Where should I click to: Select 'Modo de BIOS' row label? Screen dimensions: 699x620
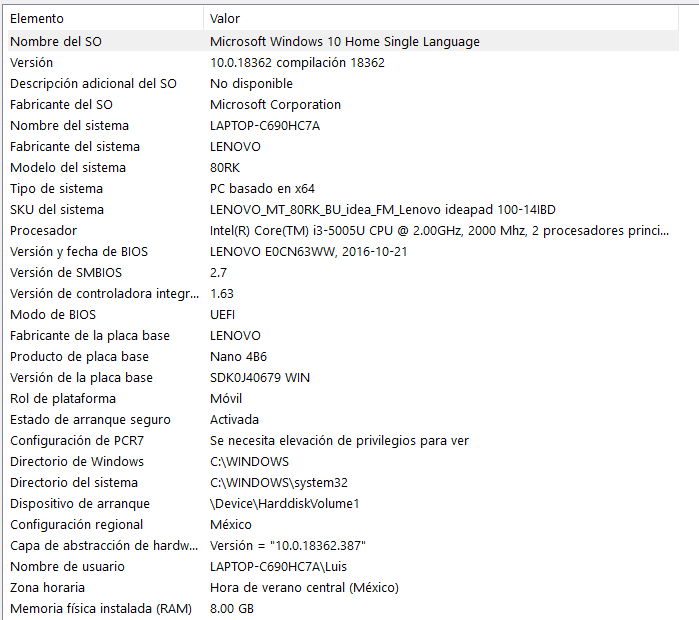pyautogui.click(x=53, y=314)
